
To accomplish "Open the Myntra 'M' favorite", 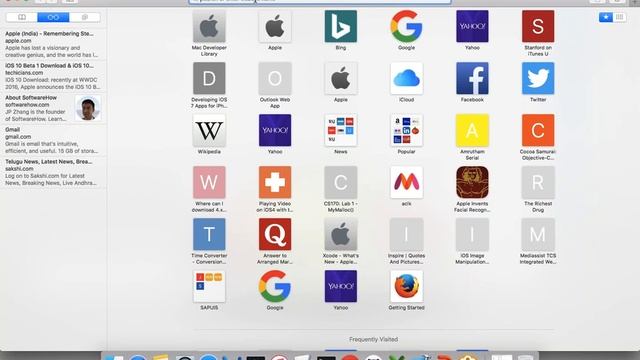I will 406,182.
